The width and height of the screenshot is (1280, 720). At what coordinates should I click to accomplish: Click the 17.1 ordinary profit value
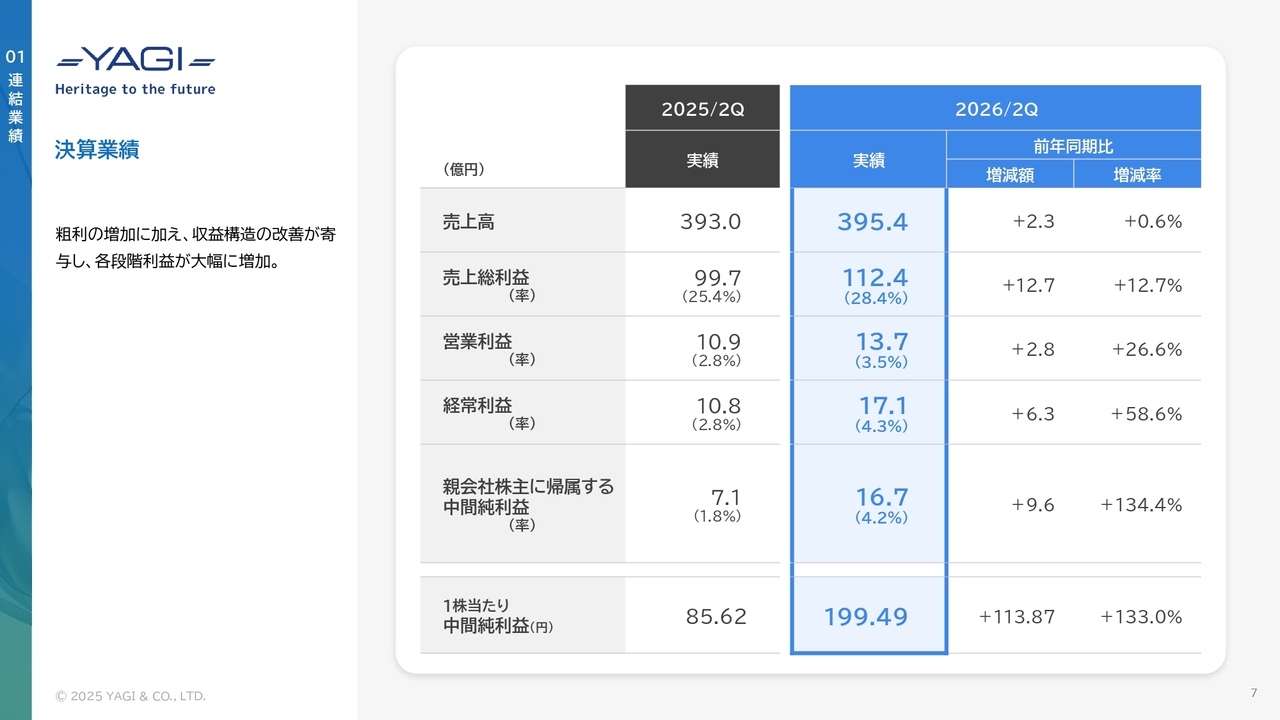point(882,405)
